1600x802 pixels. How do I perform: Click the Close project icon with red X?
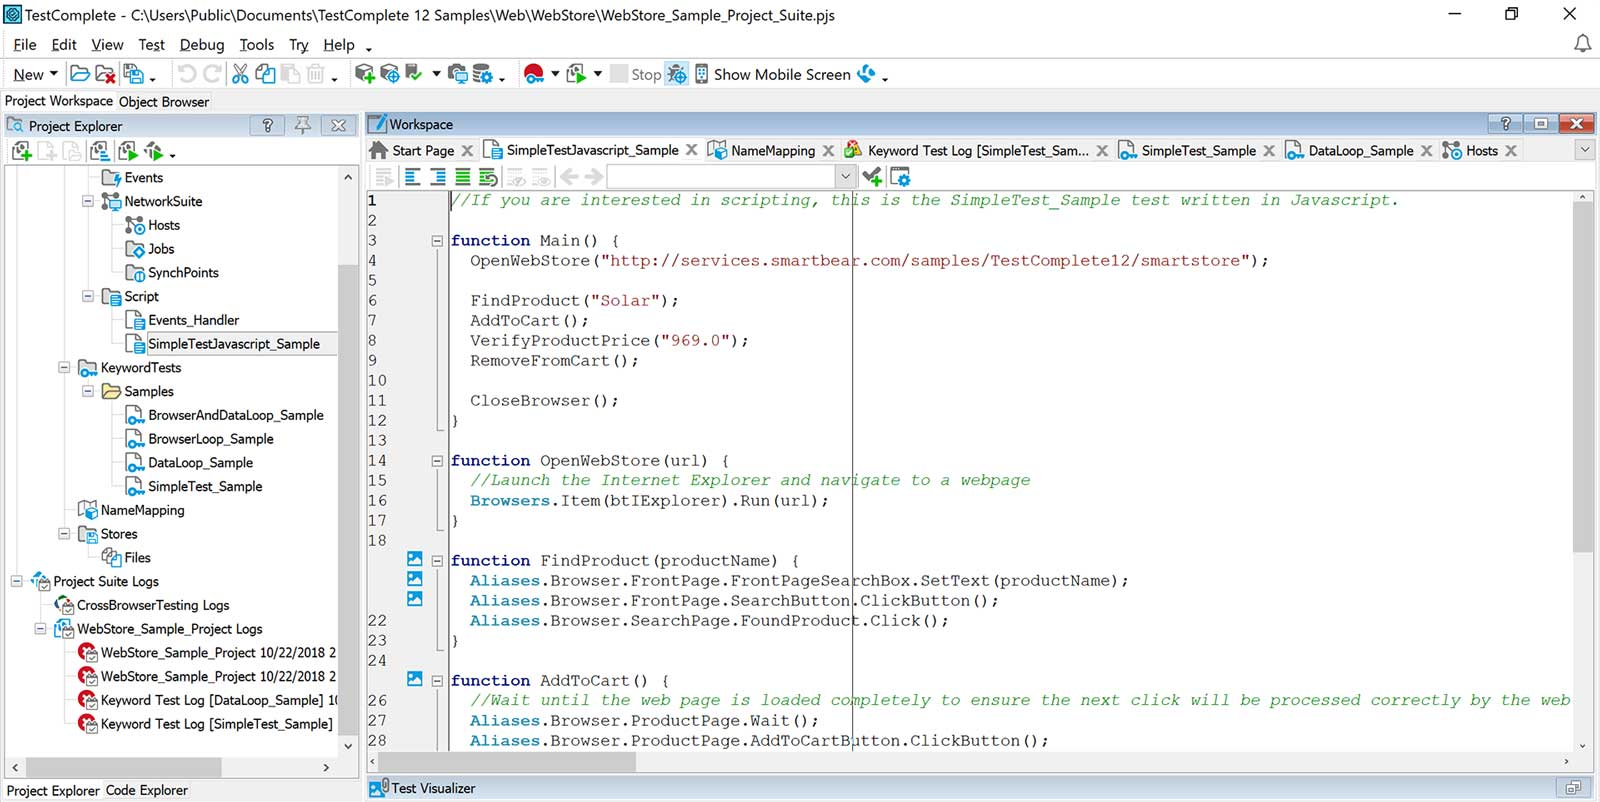(105, 74)
